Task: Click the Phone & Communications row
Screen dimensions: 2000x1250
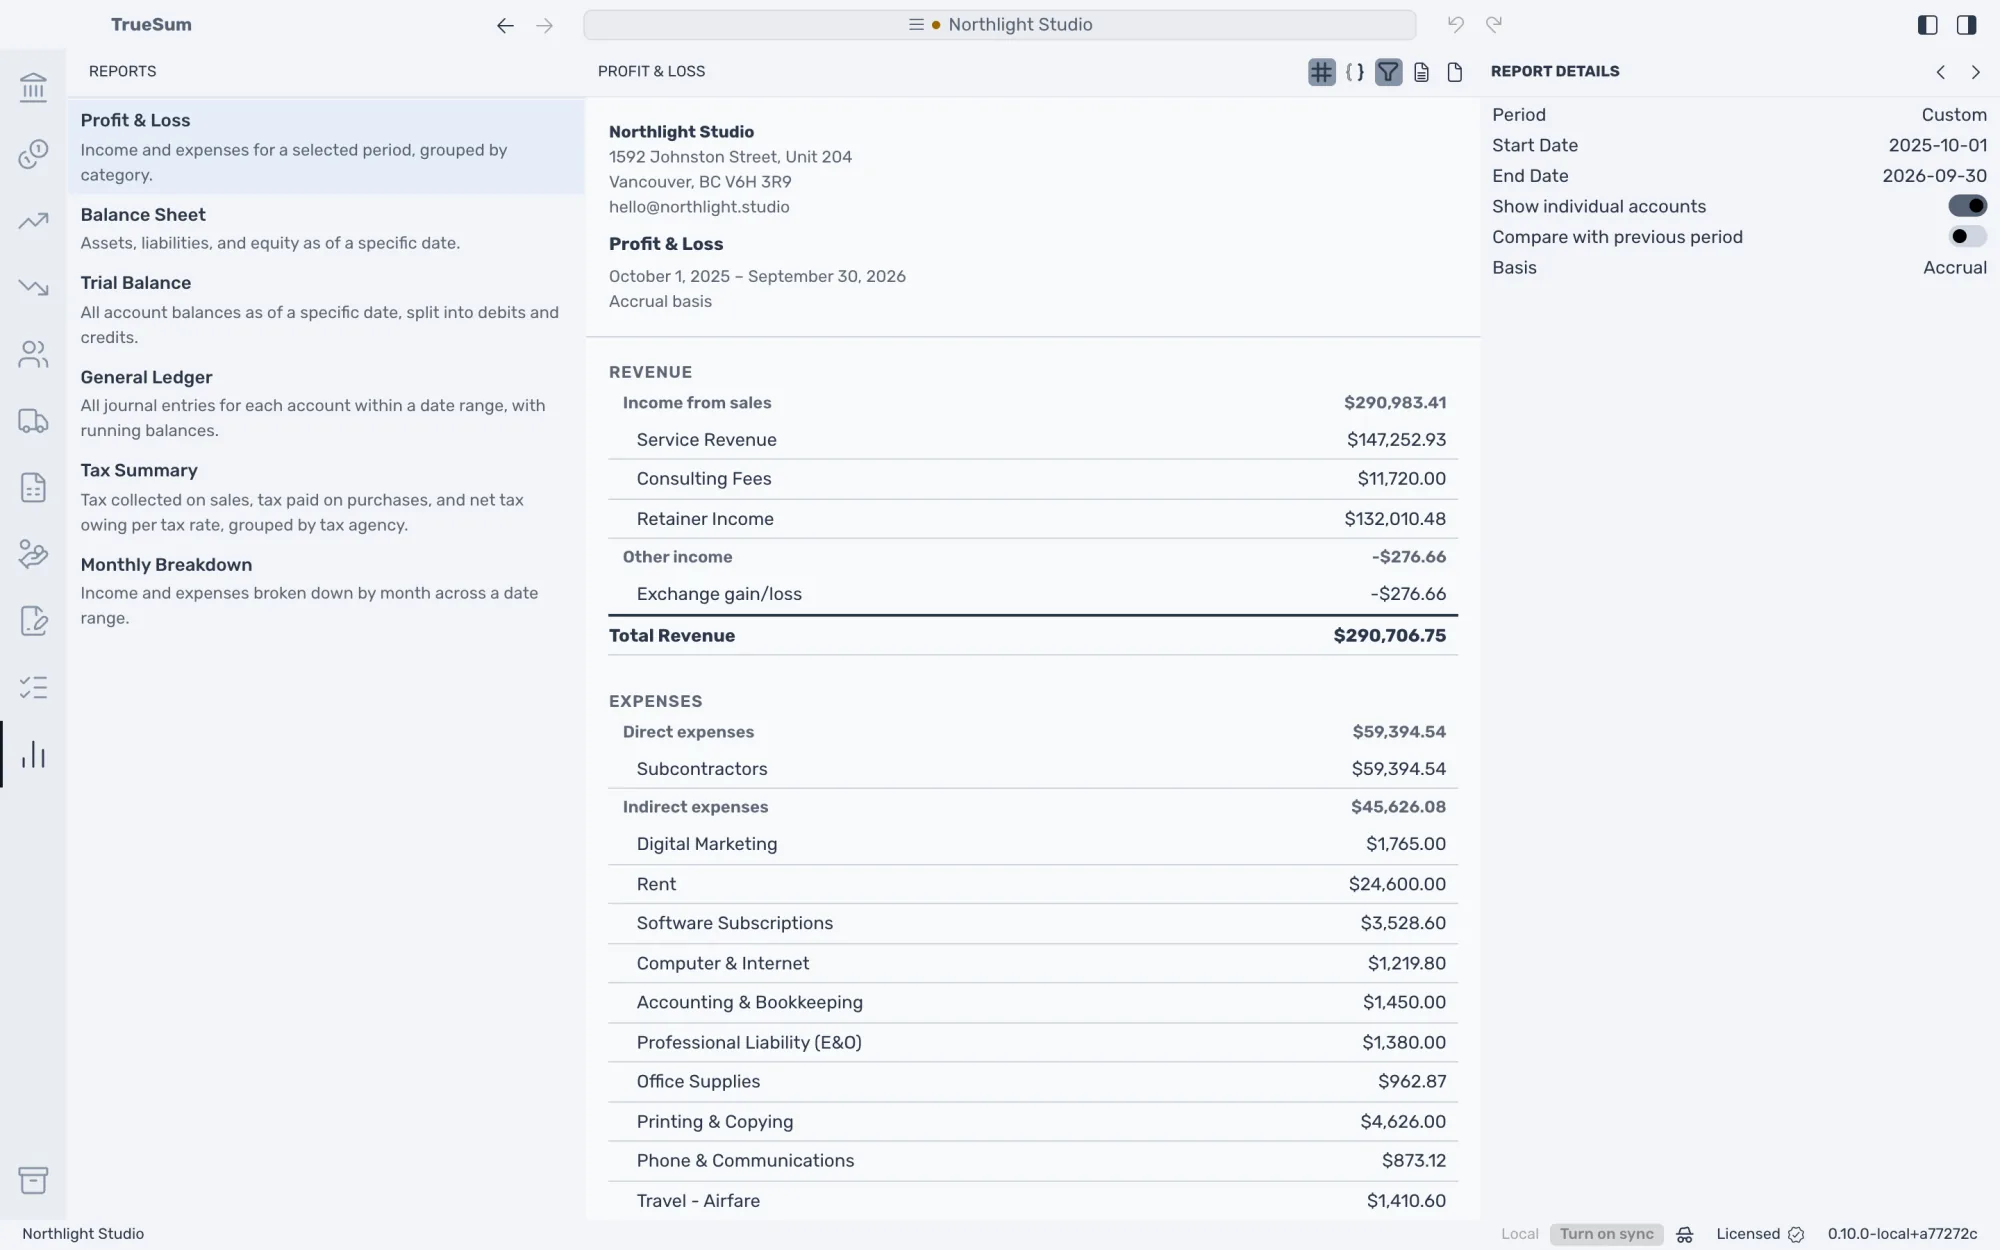Action: point(1033,1161)
